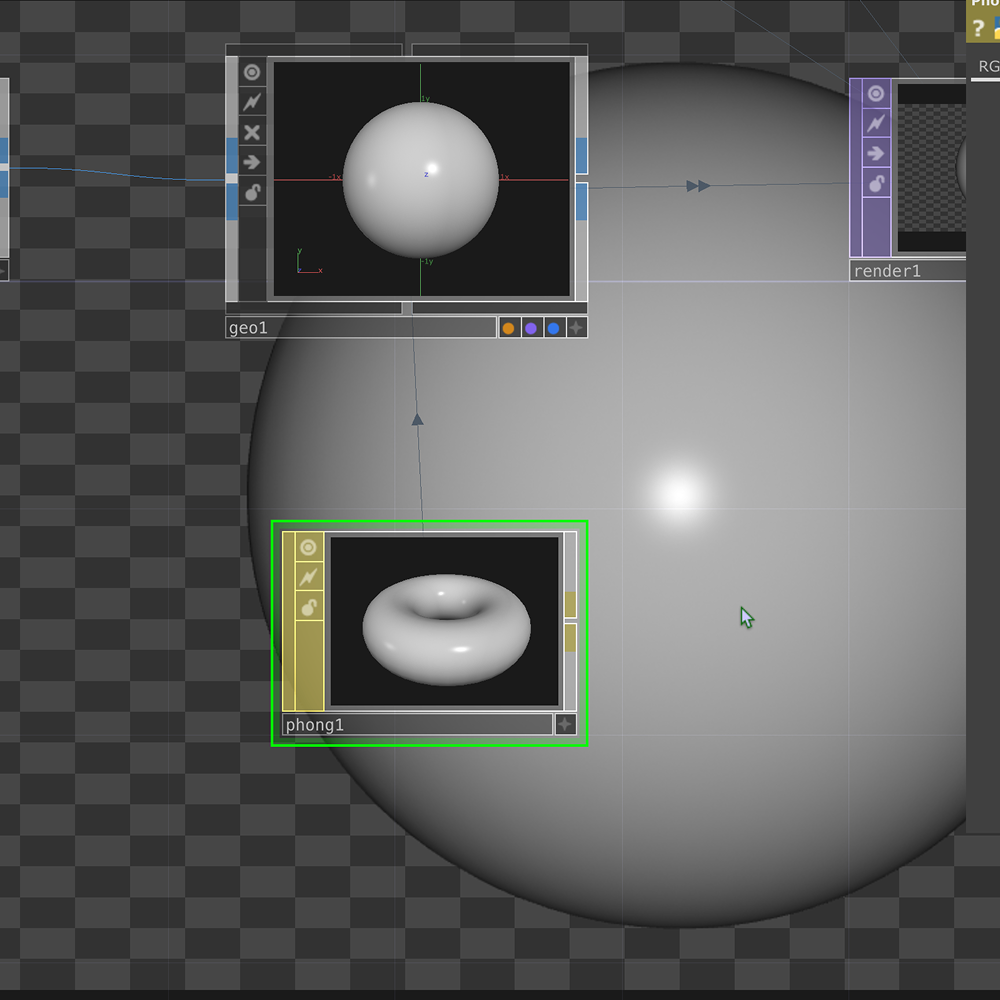Click the cook lightning icon on geo1
The image size is (1000, 1000).
pyautogui.click(x=252, y=101)
